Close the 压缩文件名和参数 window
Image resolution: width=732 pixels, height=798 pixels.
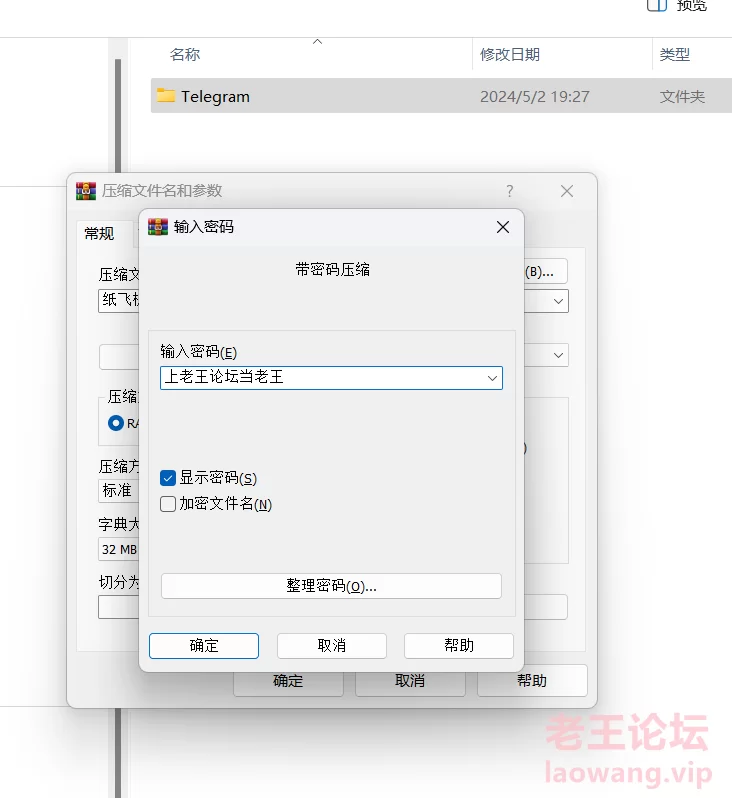(567, 191)
